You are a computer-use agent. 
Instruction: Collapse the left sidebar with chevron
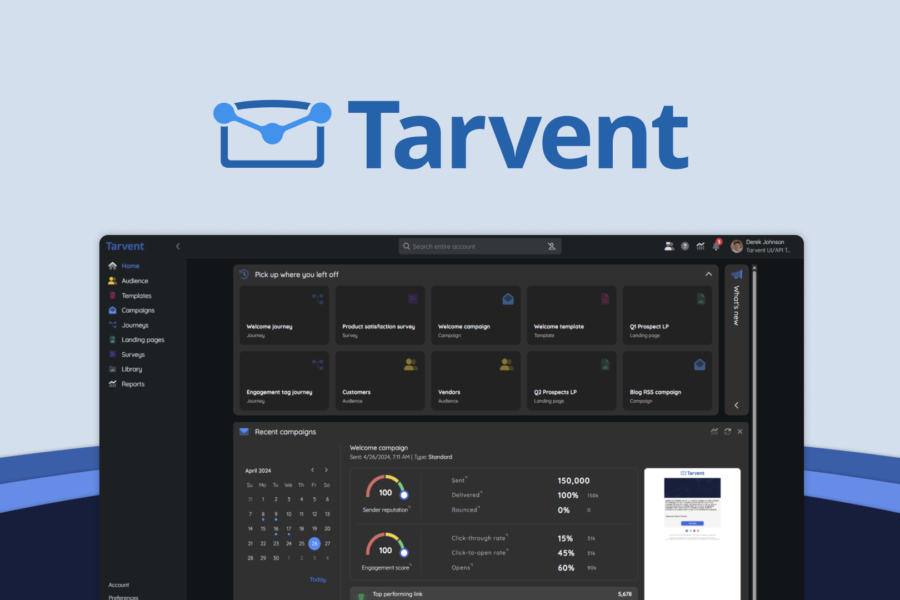coord(178,246)
